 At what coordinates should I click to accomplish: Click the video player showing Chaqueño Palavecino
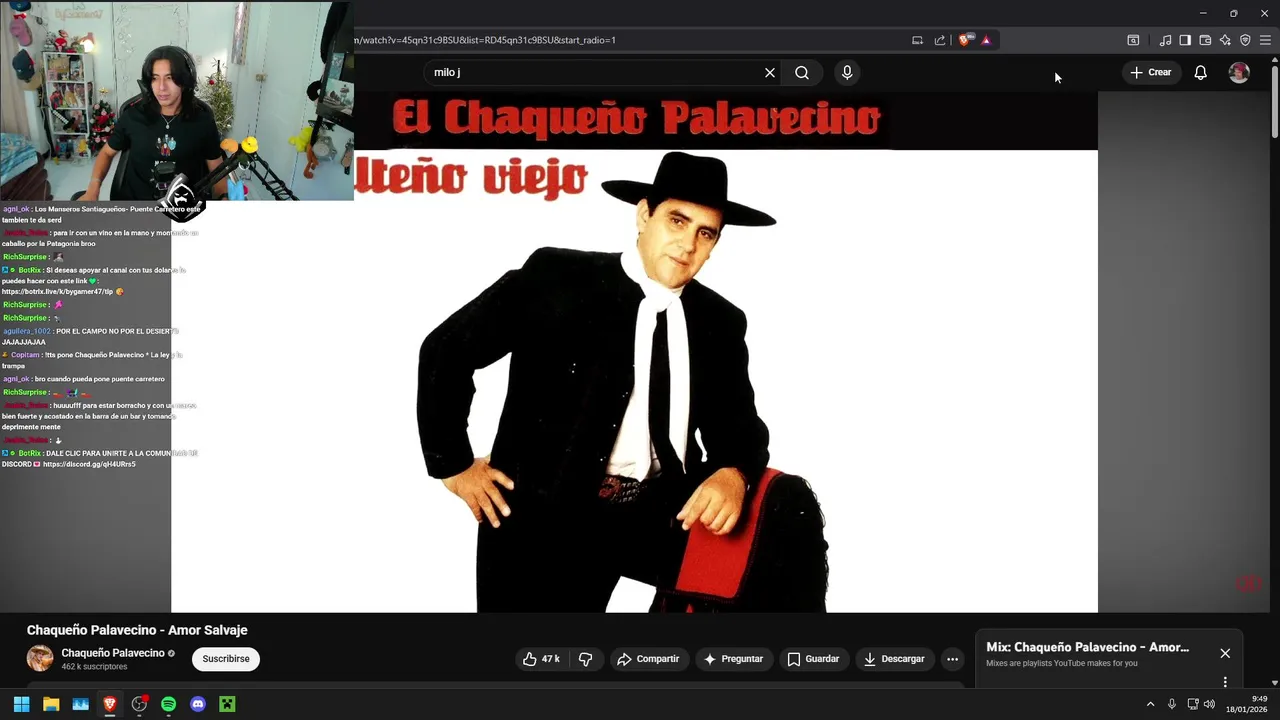[634, 352]
